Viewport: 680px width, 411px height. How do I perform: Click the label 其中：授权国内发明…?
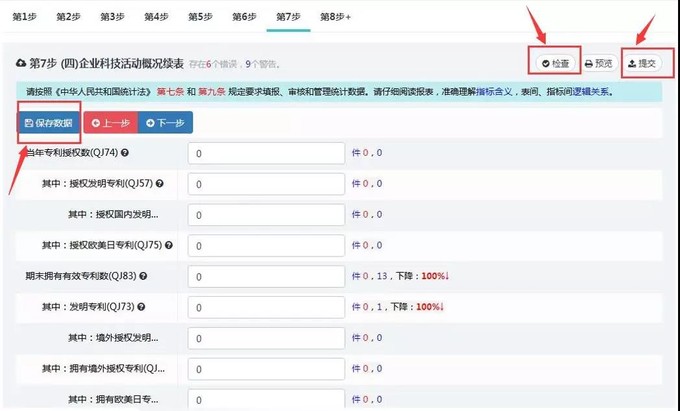coord(113,214)
